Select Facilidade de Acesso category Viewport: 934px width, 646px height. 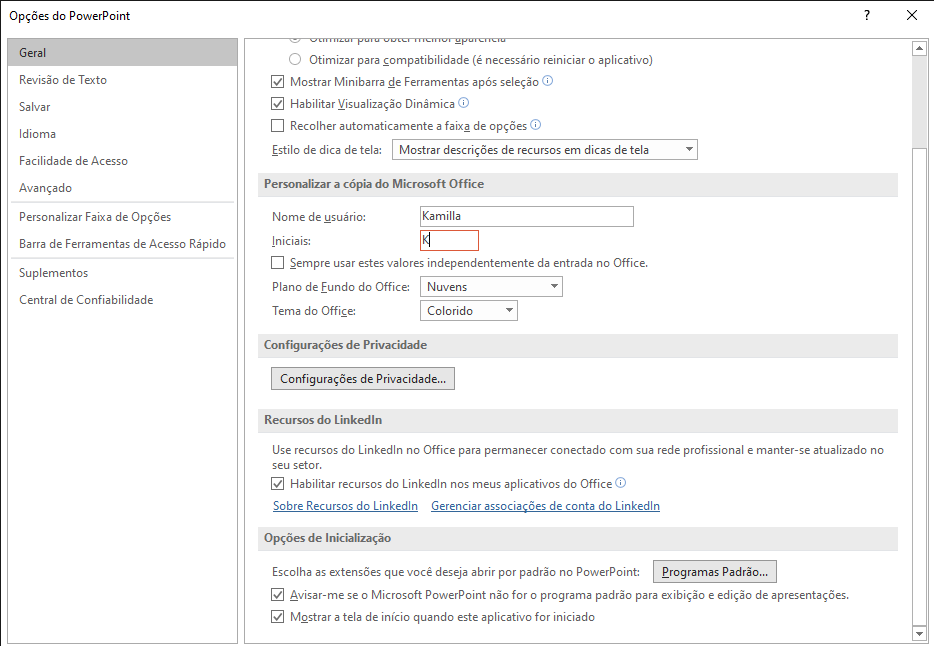click(x=122, y=161)
